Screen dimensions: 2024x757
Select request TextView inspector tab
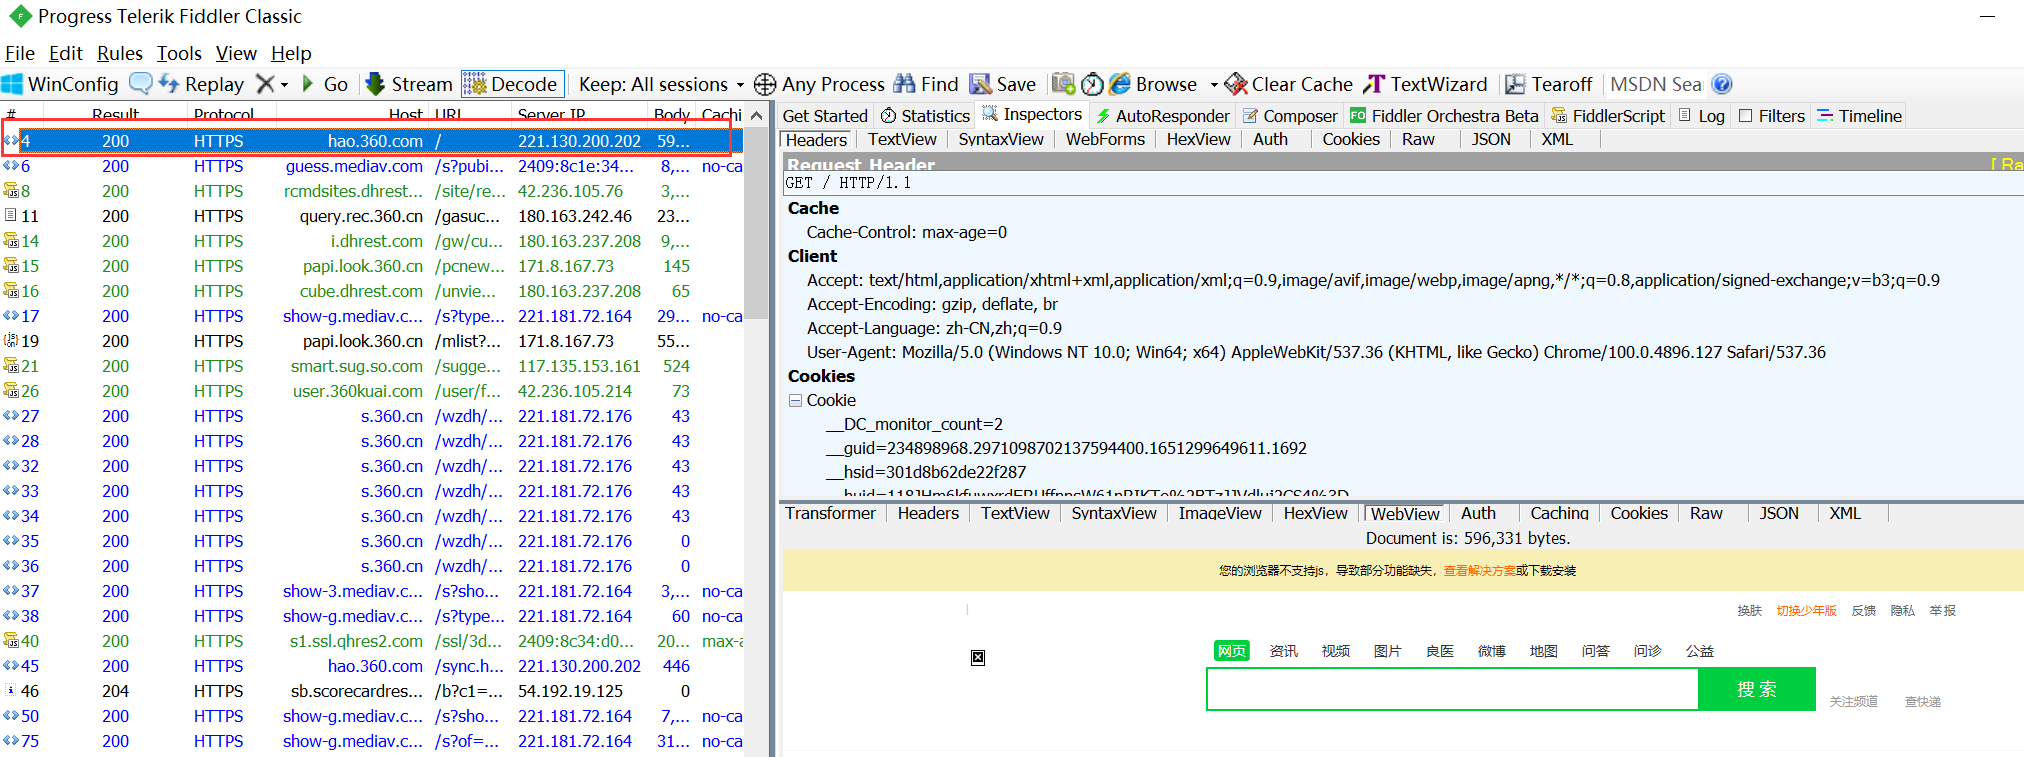(x=902, y=139)
